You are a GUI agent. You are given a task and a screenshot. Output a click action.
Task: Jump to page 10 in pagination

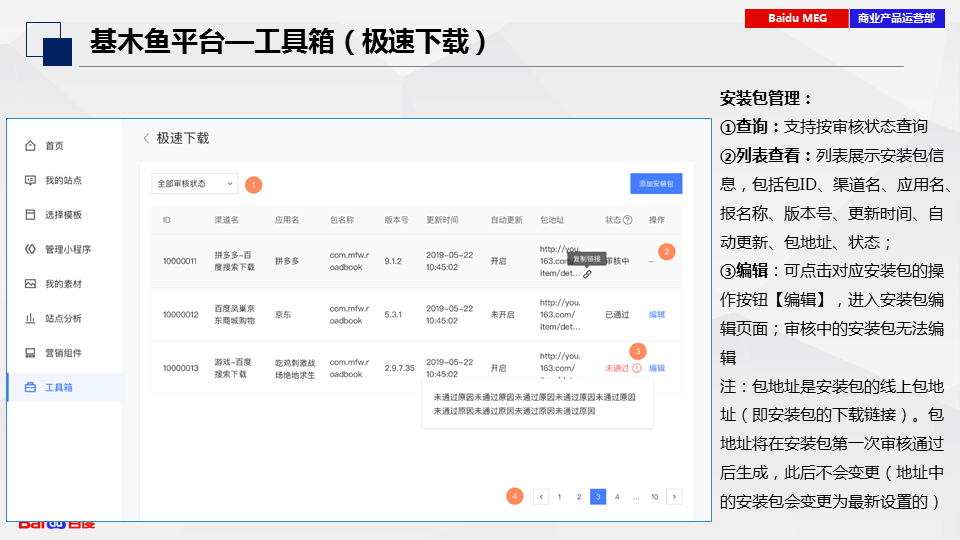[654, 497]
